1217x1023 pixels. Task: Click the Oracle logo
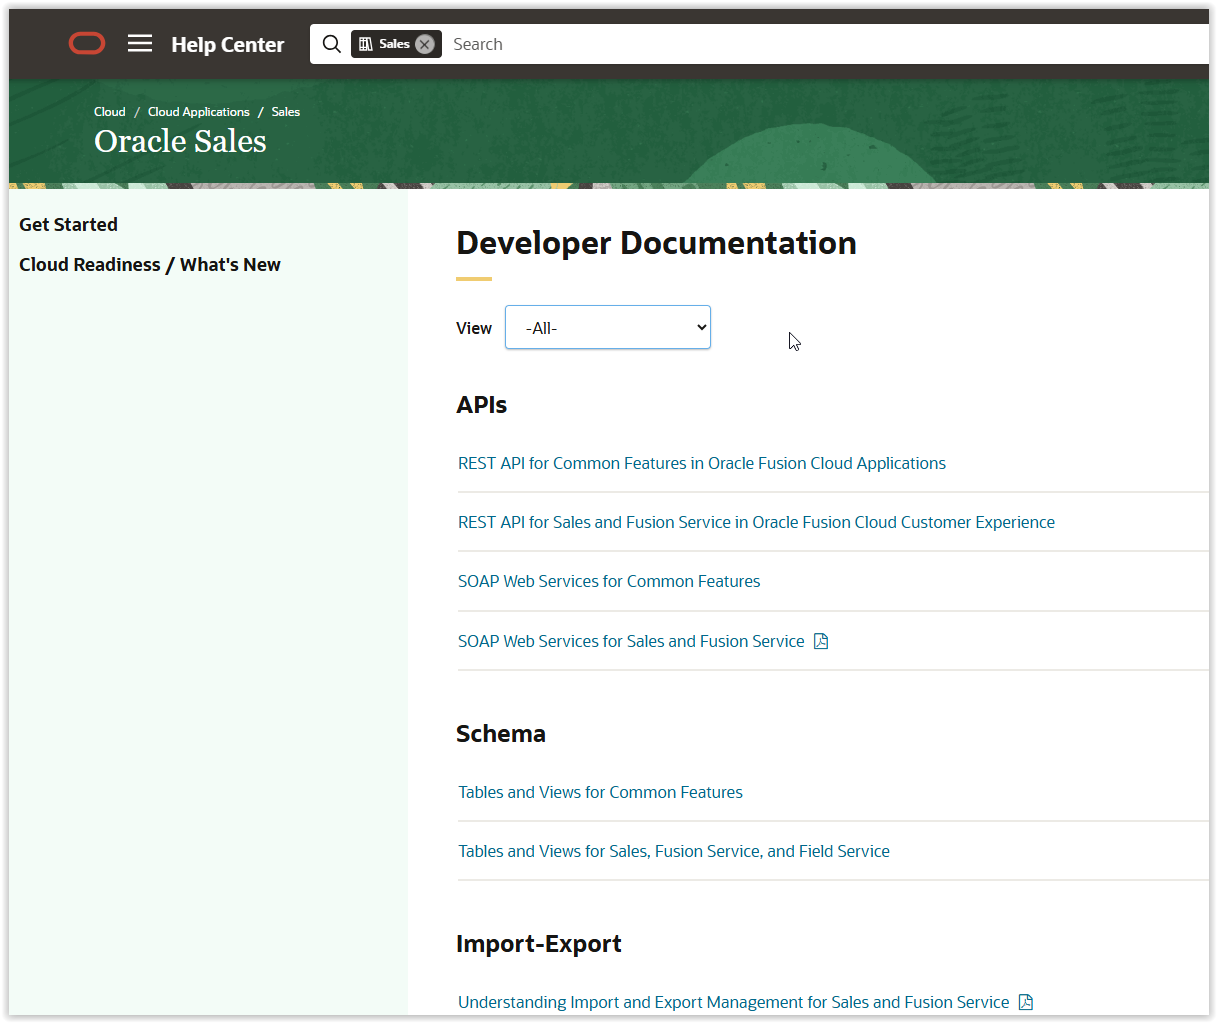[x=87, y=43]
